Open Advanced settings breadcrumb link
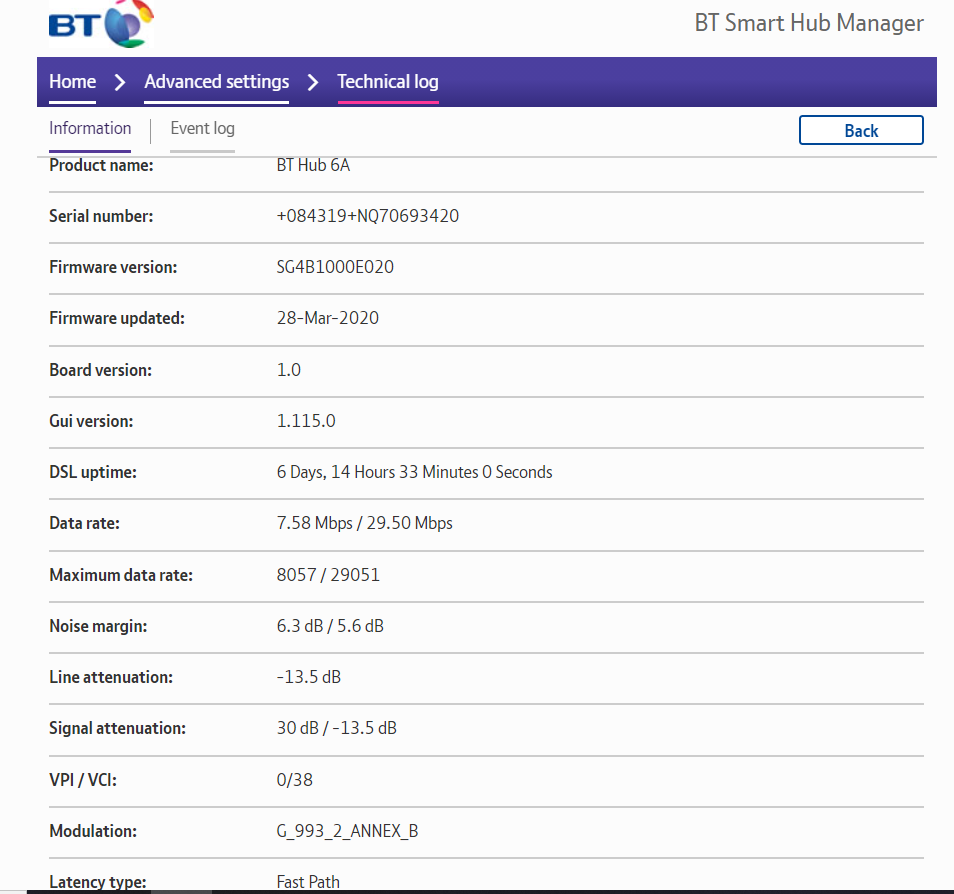 216,82
